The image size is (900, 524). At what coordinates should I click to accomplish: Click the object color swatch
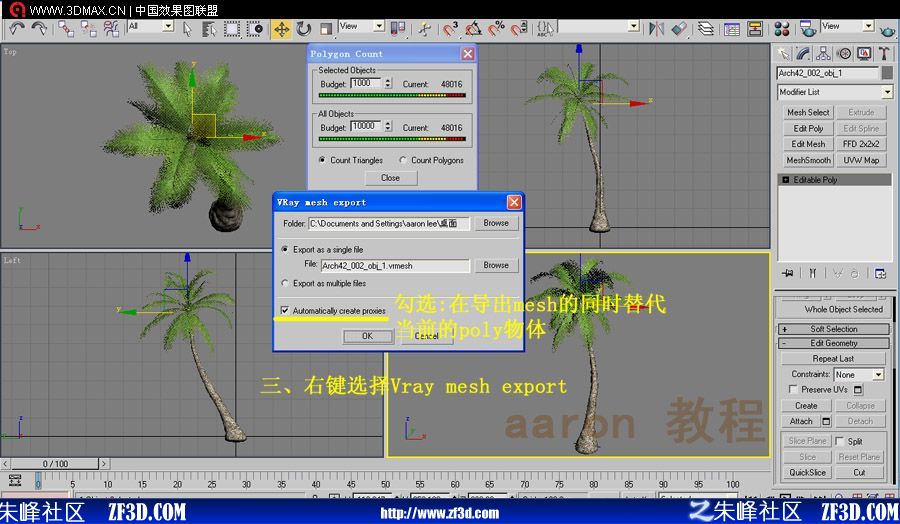point(887,72)
